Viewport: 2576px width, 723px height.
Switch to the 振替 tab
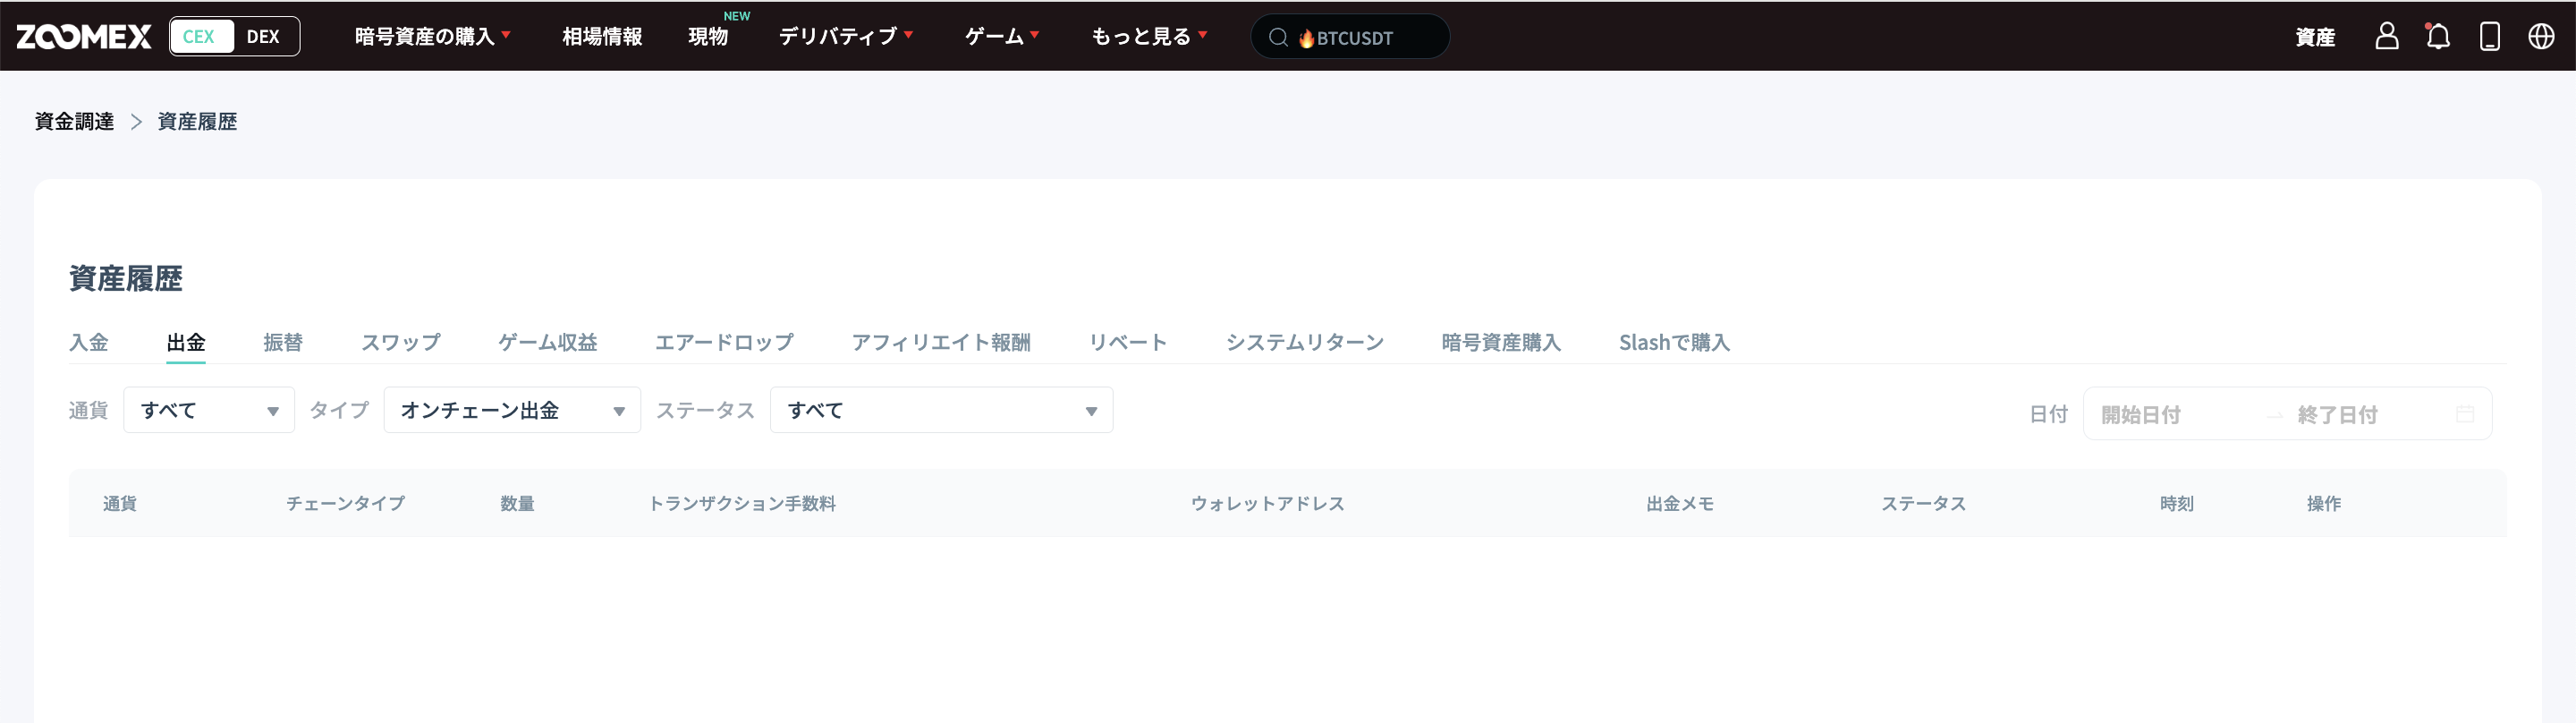(283, 342)
